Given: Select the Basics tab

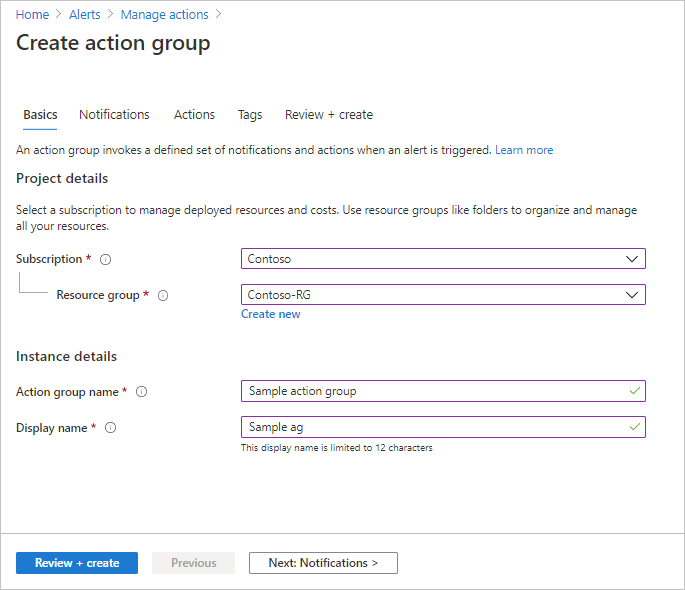Looking at the screenshot, I should click(x=40, y=115).
